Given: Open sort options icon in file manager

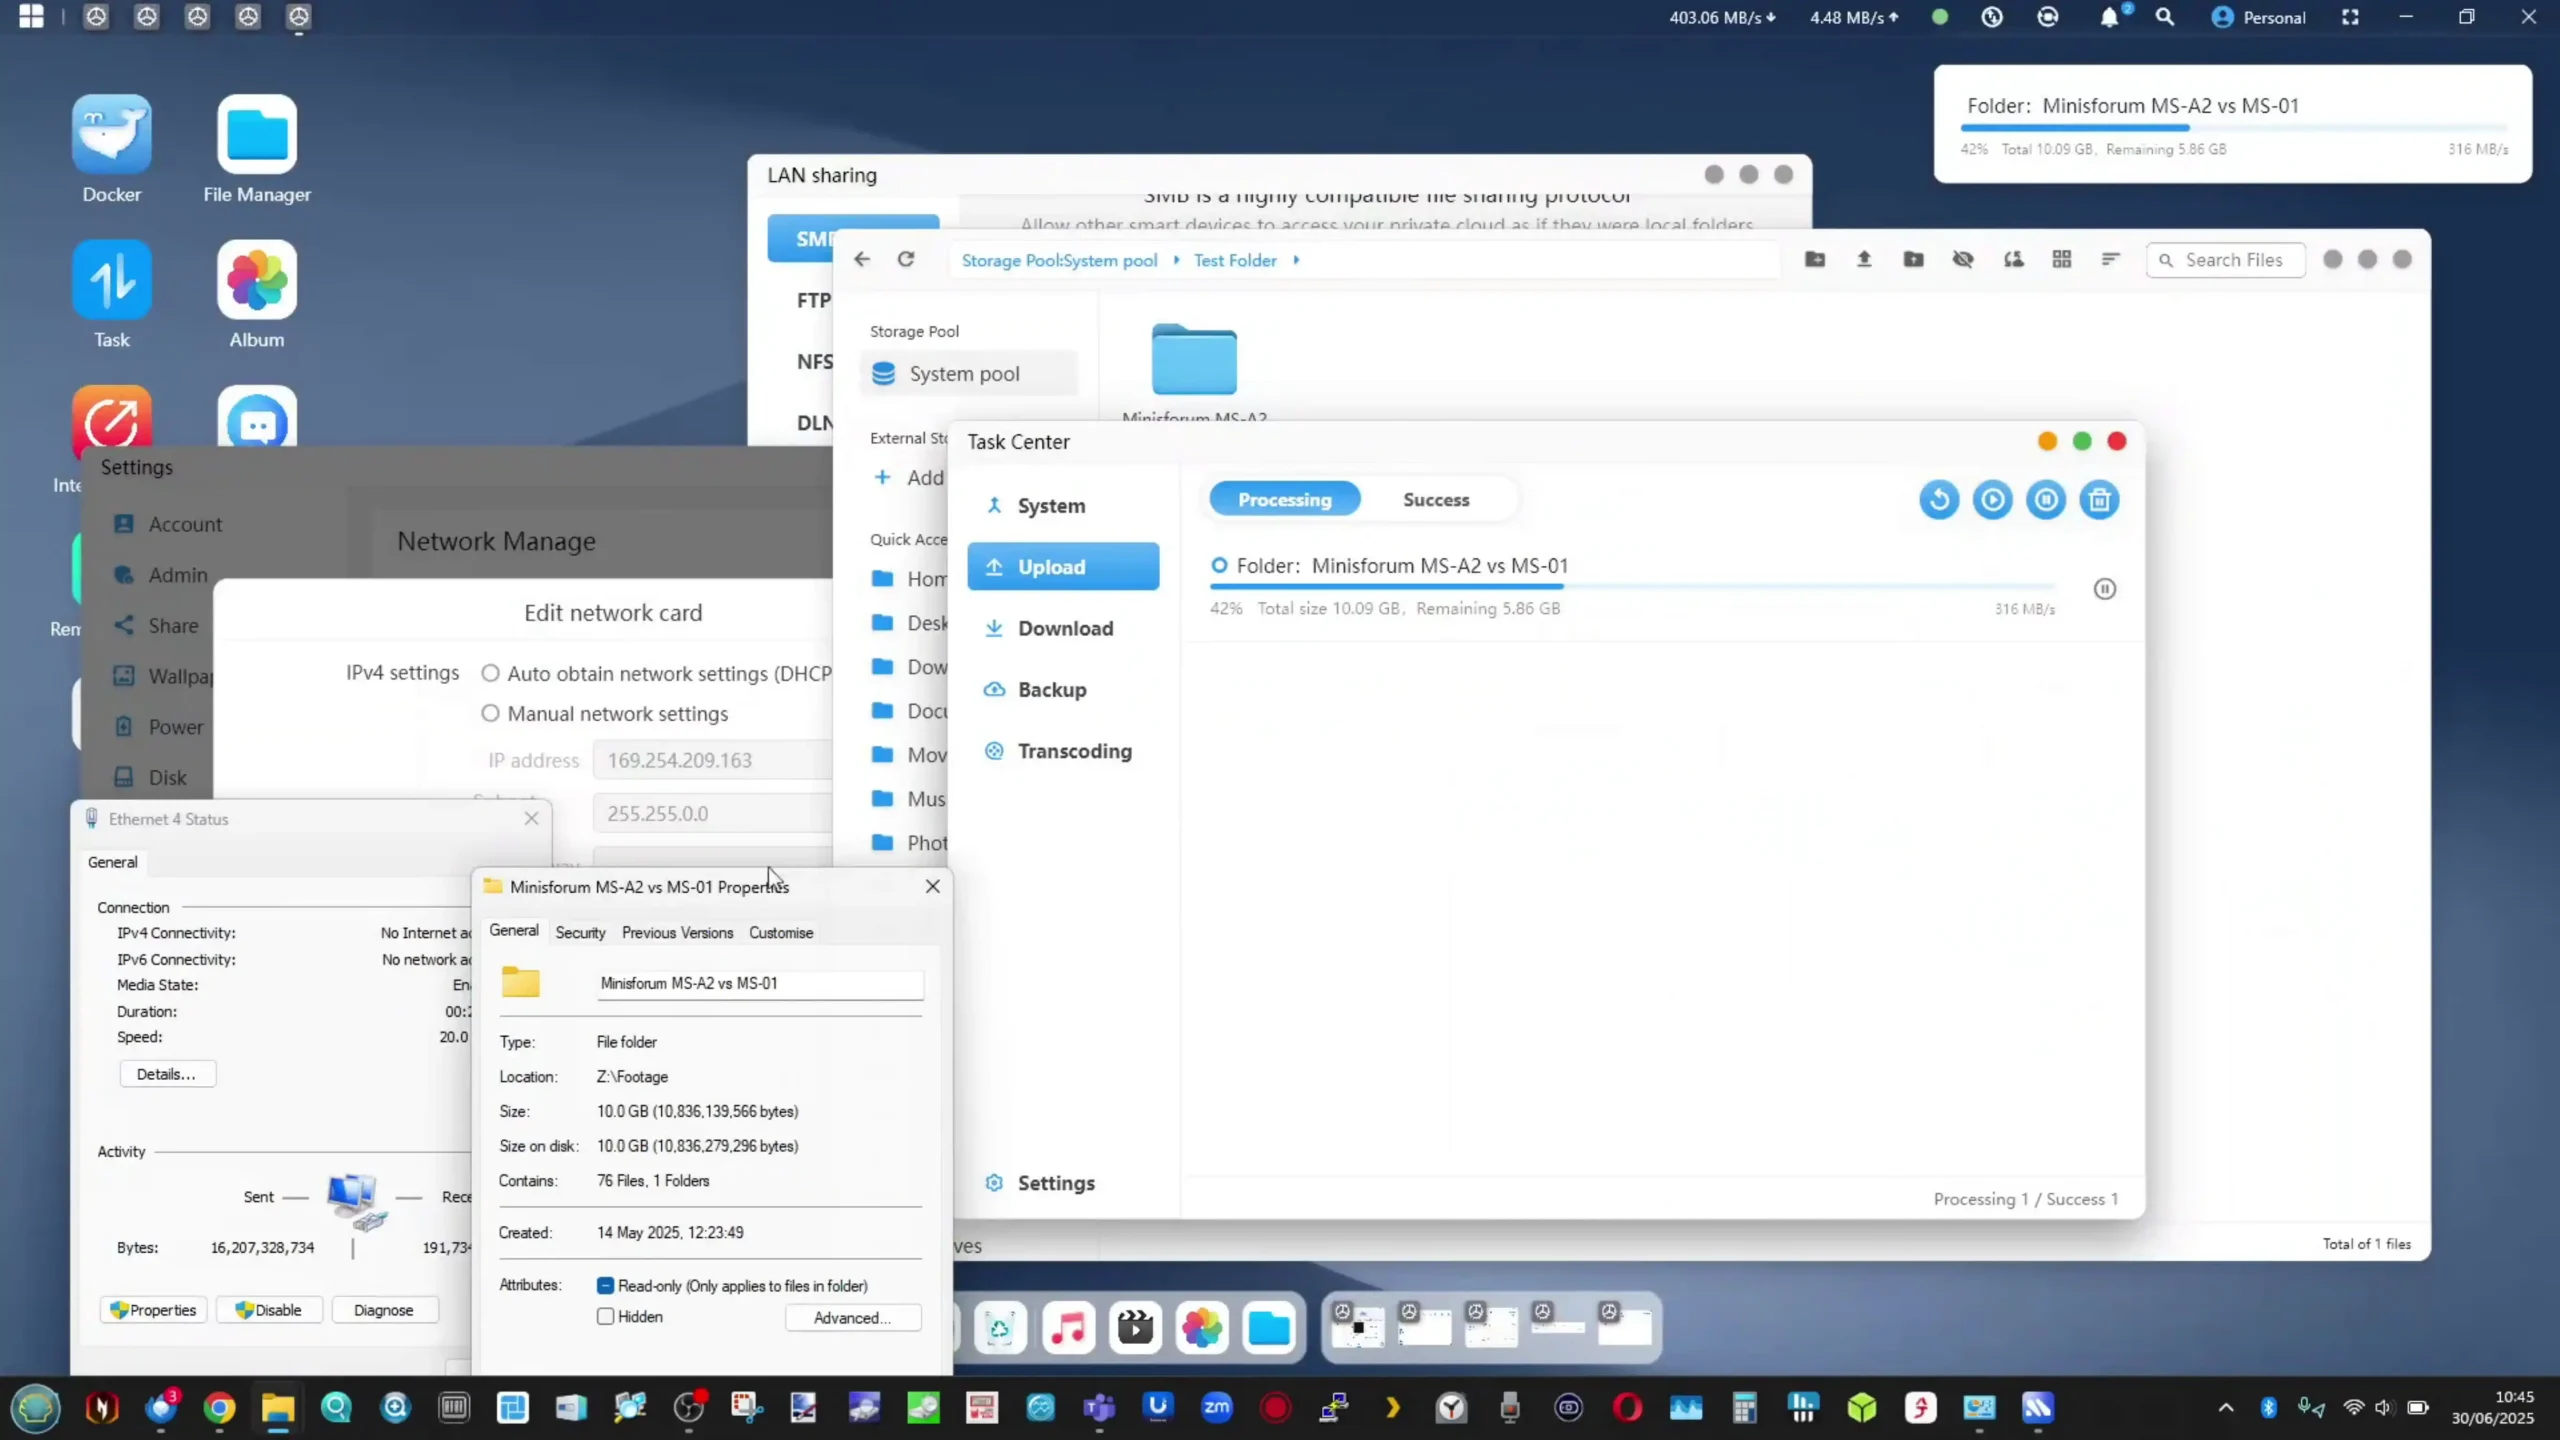Looking at the screenshot, I should 2111,260.
